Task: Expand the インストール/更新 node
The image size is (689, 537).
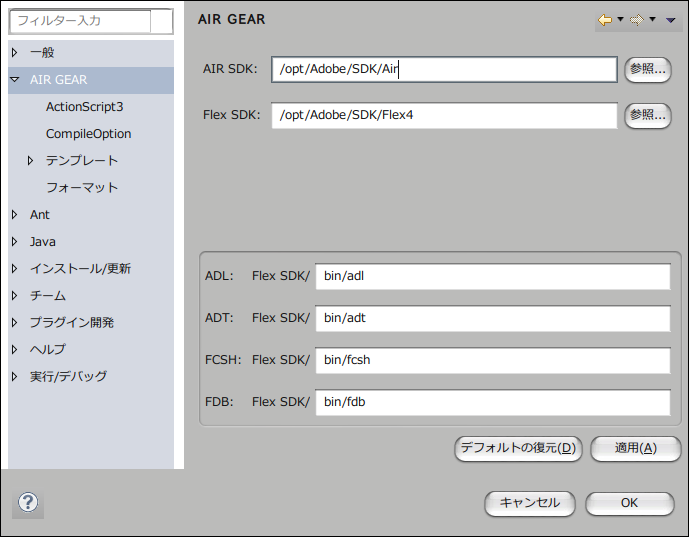Action: (15, 268)
